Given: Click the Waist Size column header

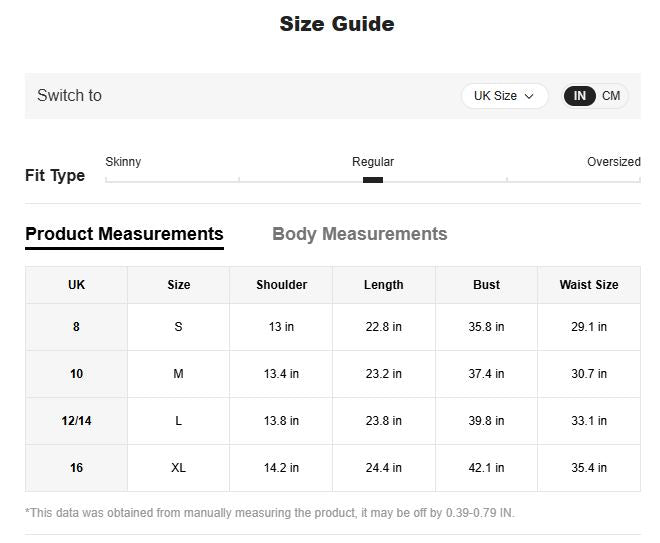Looking at the screenshot, I should tap(588, 285).
